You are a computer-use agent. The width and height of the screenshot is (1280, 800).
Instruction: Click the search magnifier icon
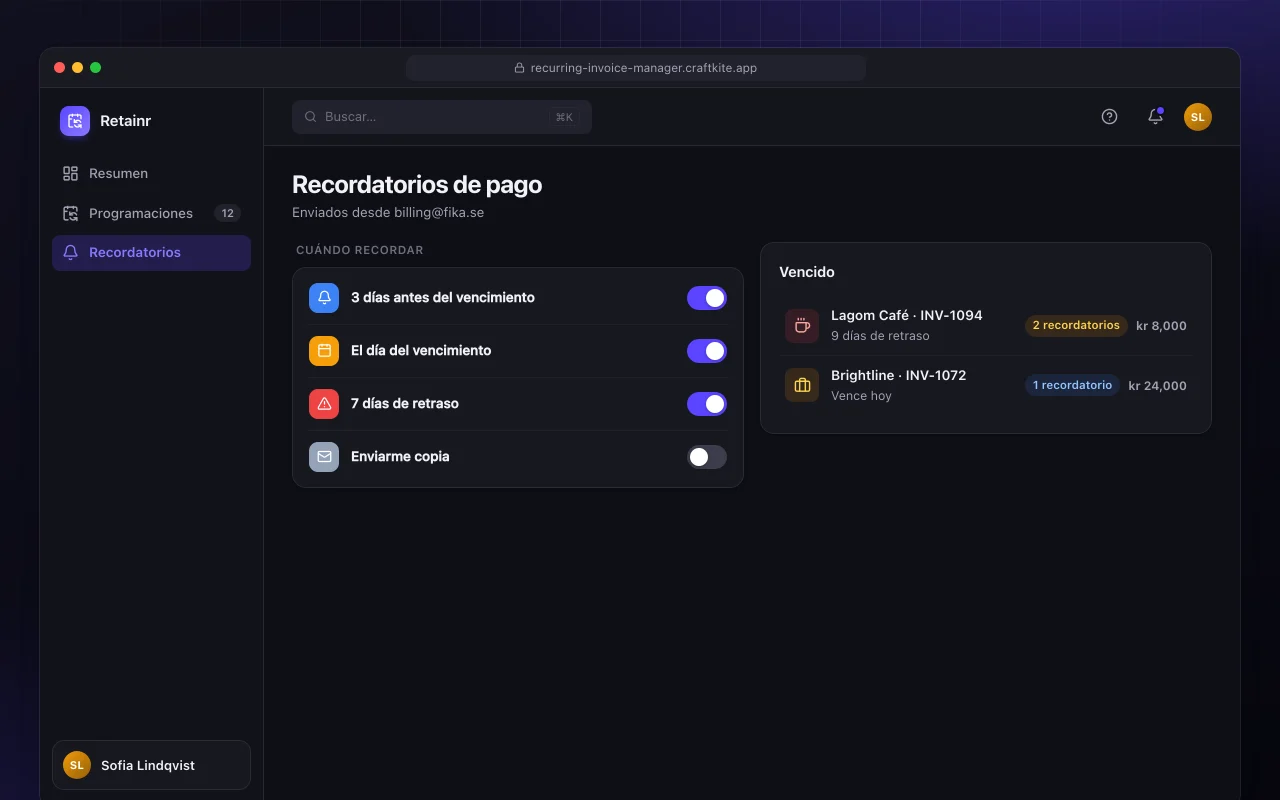coord(311,117)
